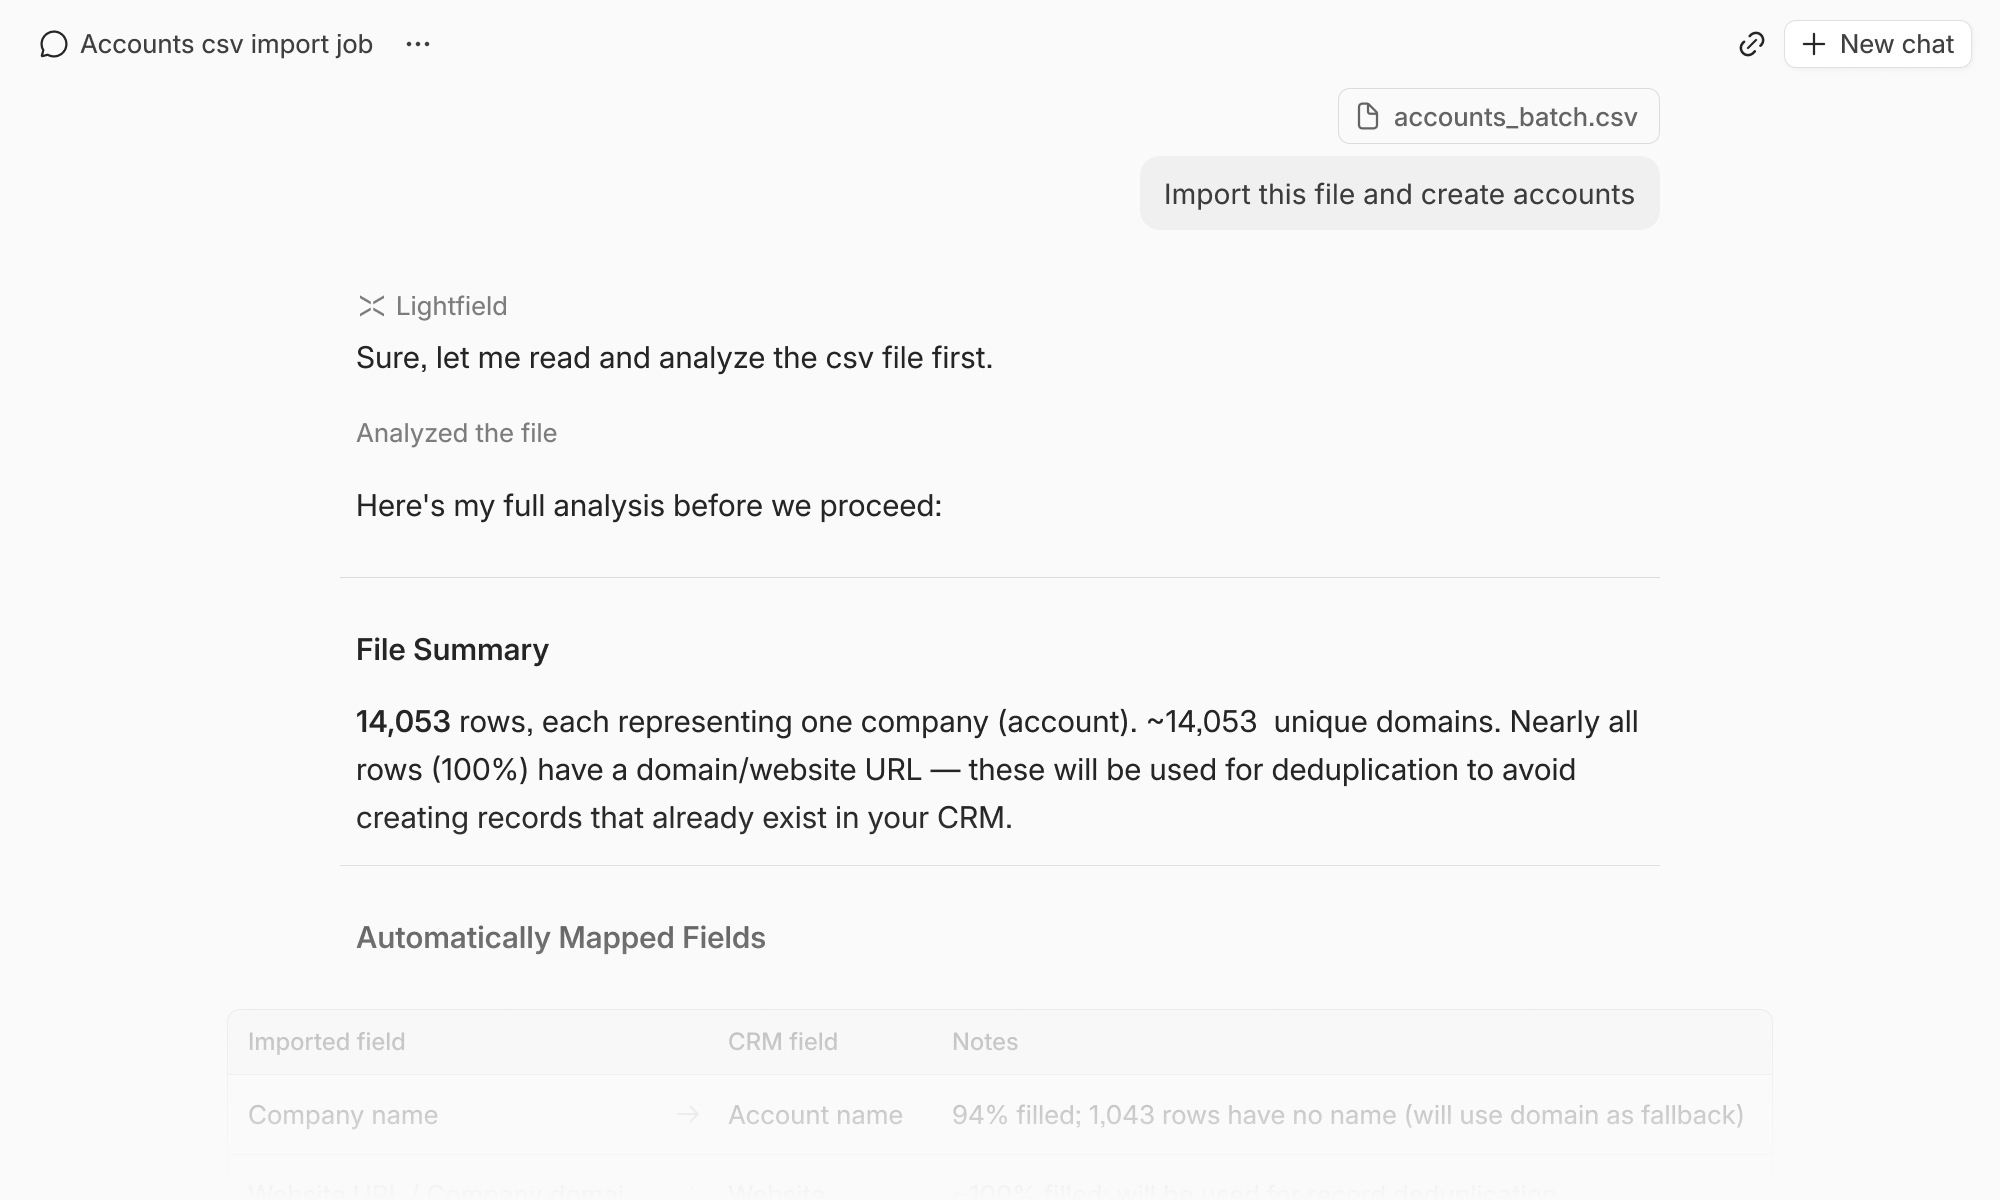
Task: Click the document icon on the accounts_batch.csv chip
Action: pyautogui.click(x=1367, y=116)
